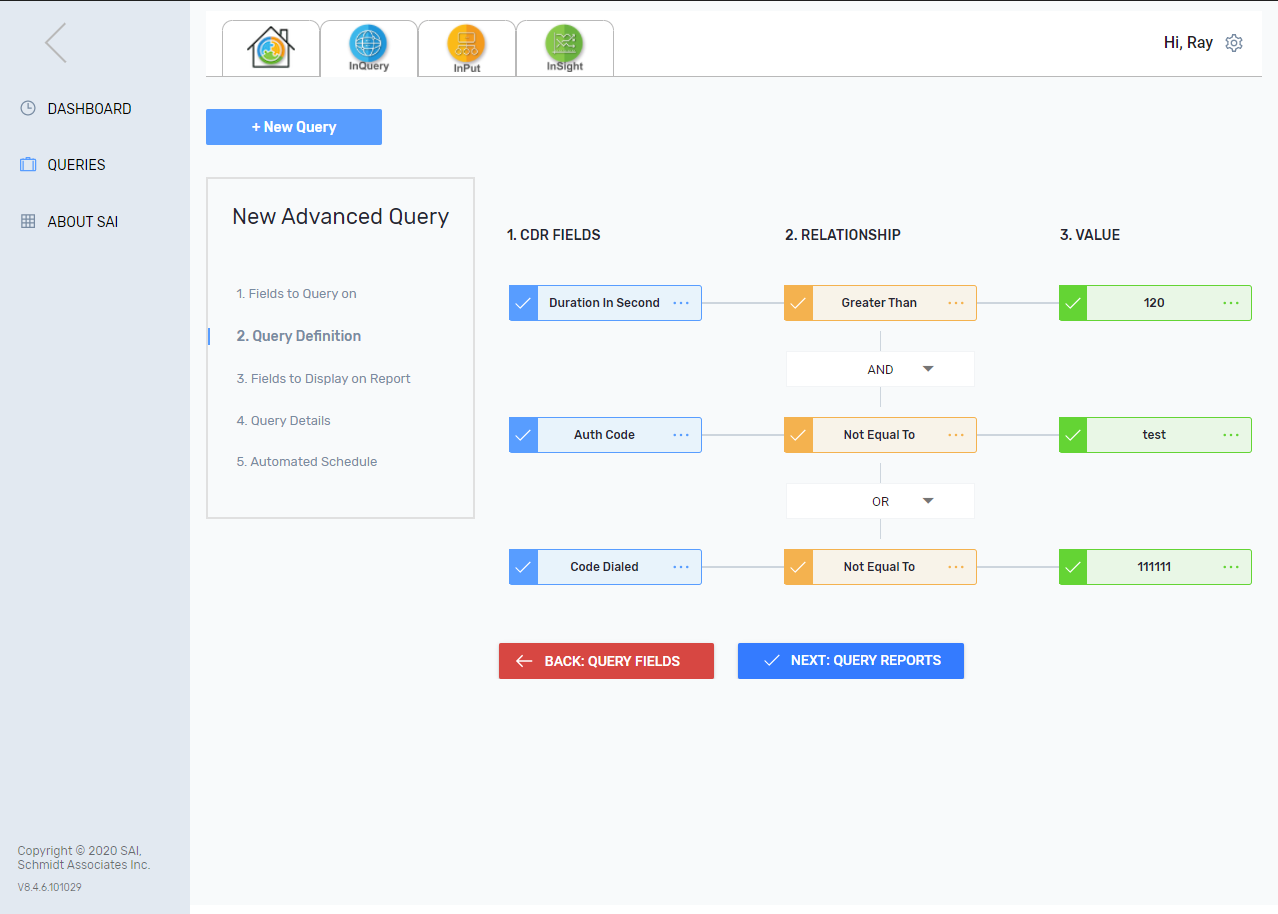Open the ellipsis menu on Duration In Second

tap(681, 303)
